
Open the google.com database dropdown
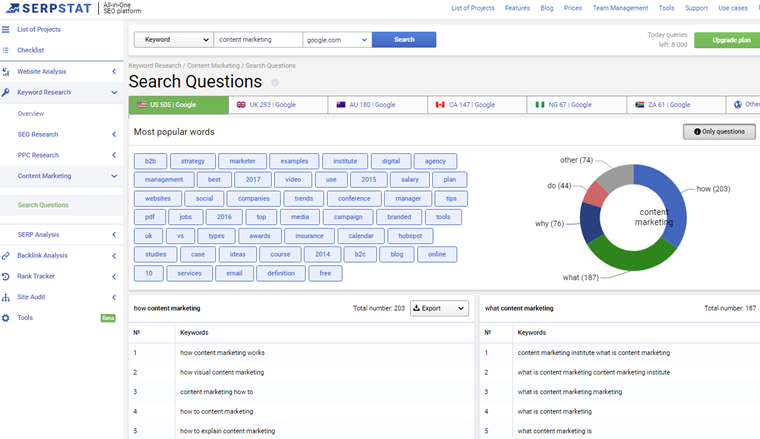coord(336,40)
